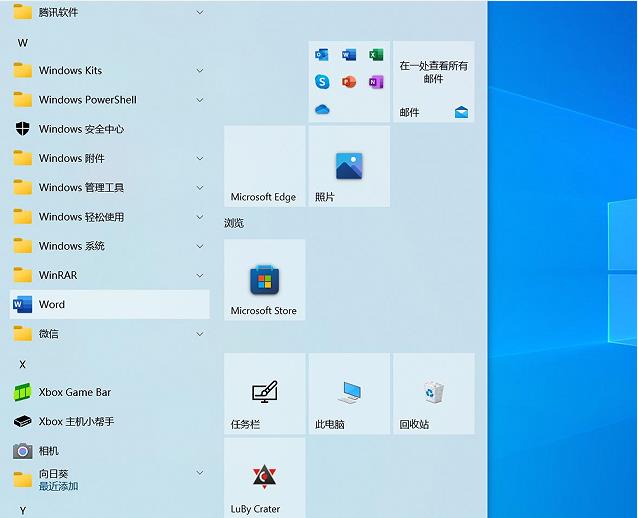638x518 pixels.
Task: Click the Windows Kits folder icon
Action: point(22,70)
